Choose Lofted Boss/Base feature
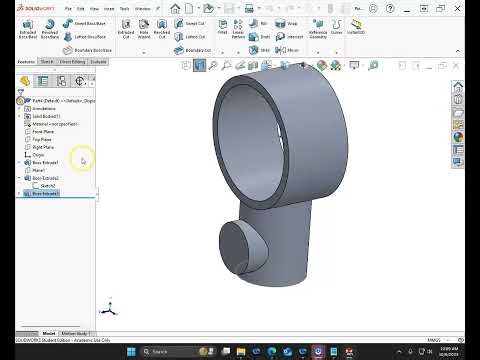Viewport: 480px width, 360px height. pyautogui.click(x=84, y=37)
